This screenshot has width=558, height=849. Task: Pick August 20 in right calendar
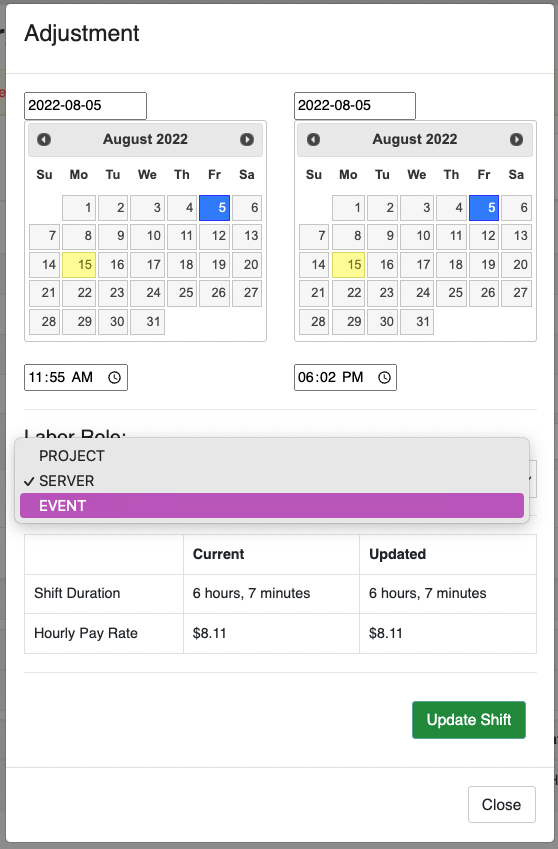click(516, 265)
